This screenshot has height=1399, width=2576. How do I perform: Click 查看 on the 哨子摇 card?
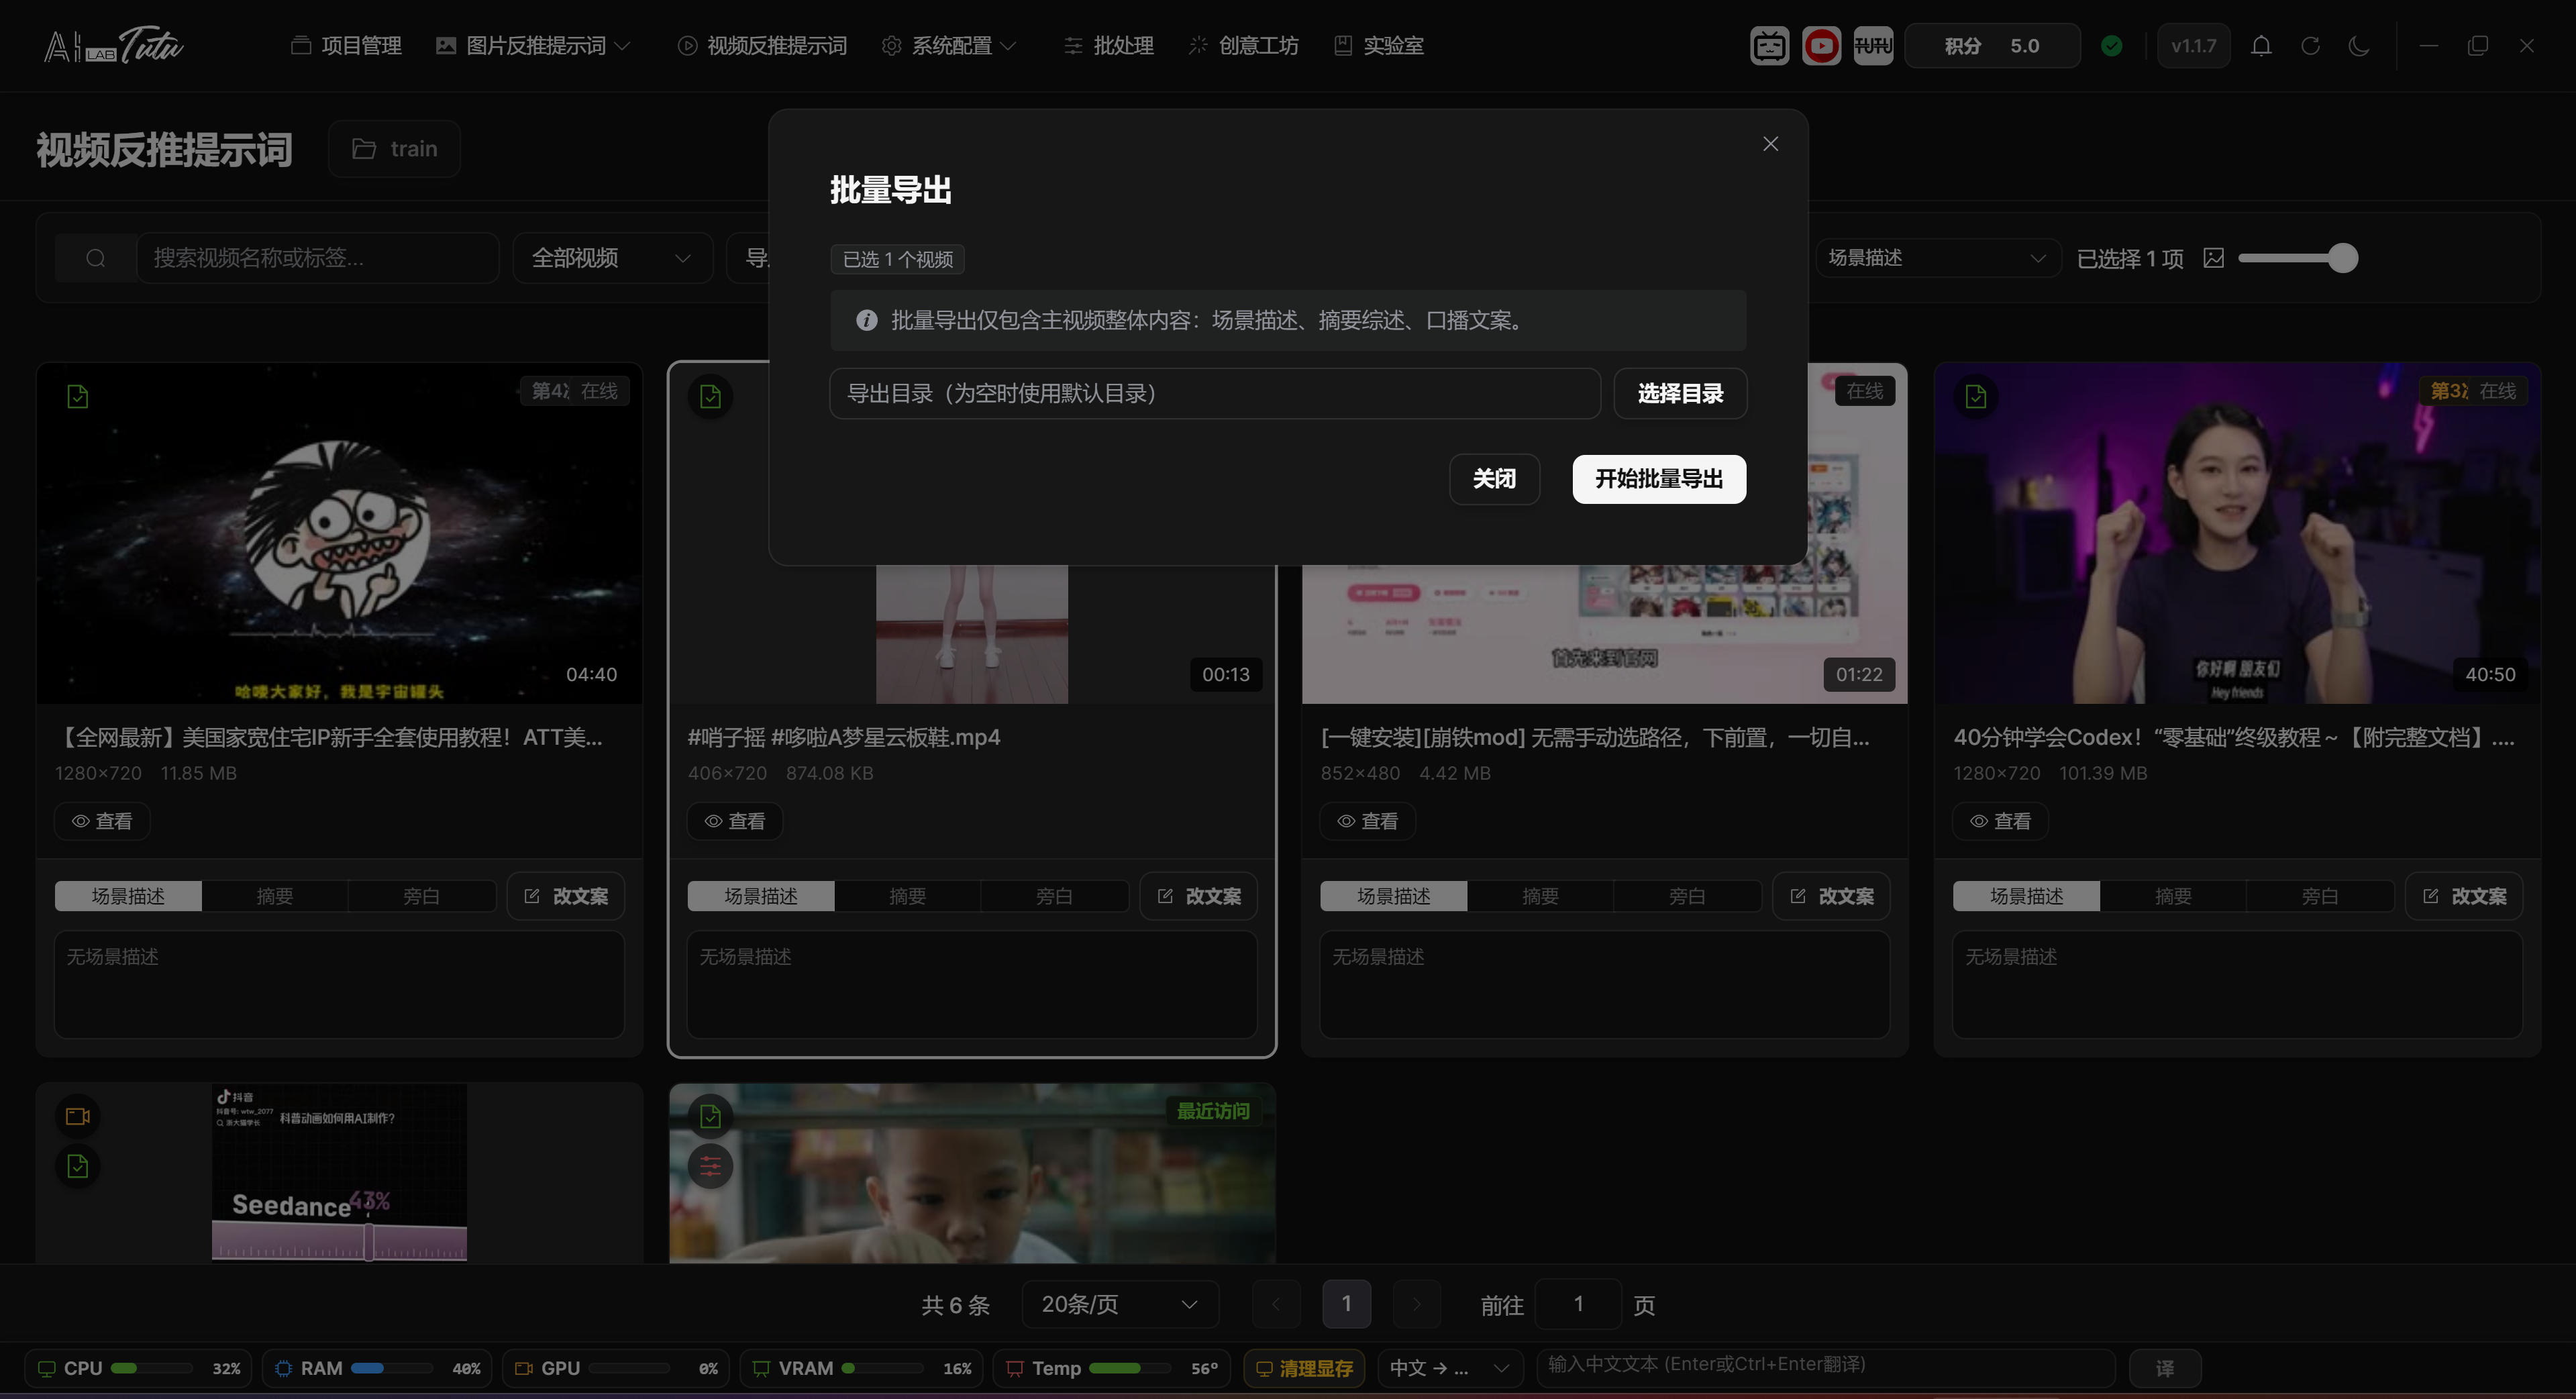(735, 821)
